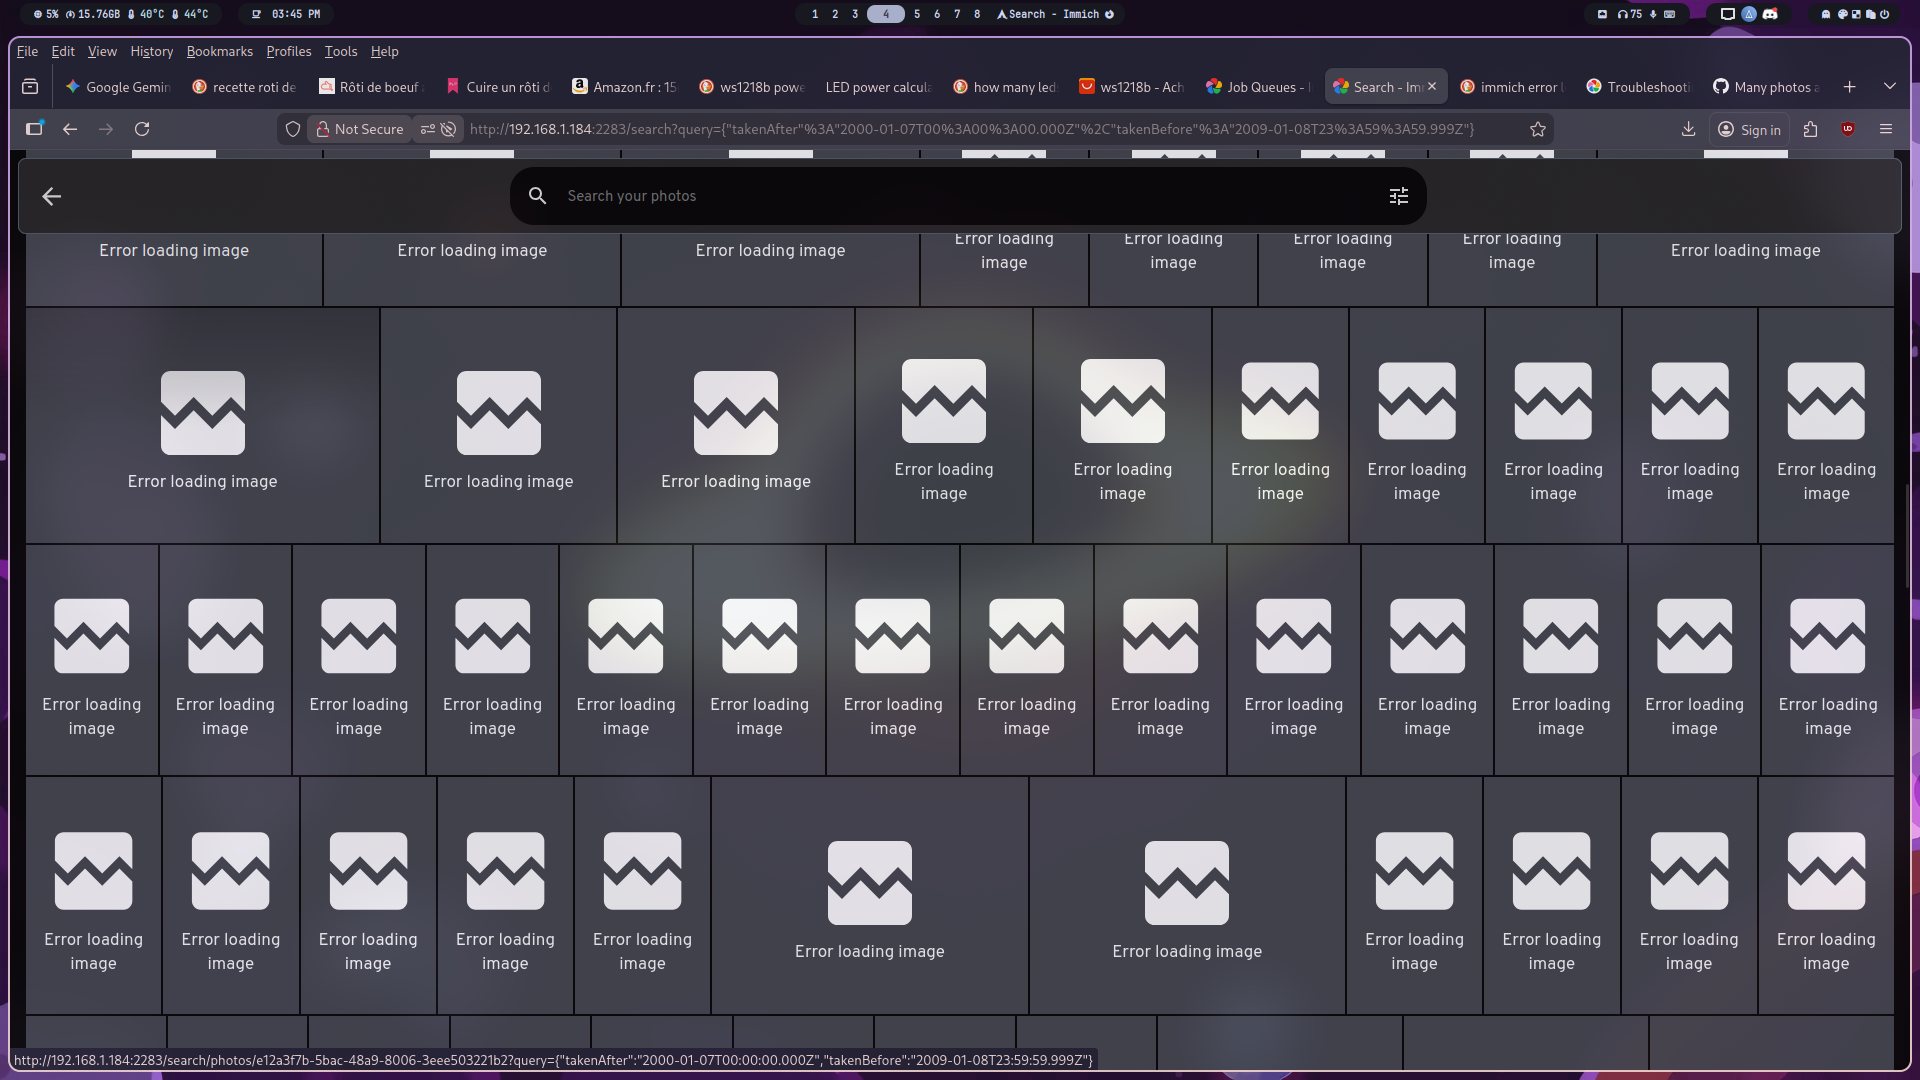1920x1080 pixels.
Task: Click the headphone volume level indicator
Action: (1631, 14)
